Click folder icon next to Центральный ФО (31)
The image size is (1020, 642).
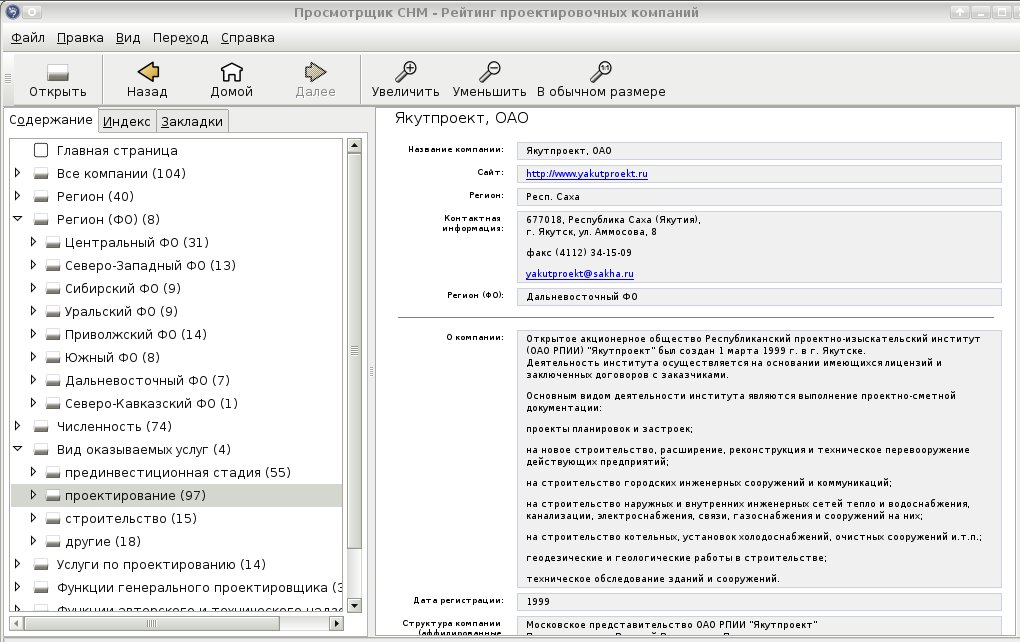[53, 243]
